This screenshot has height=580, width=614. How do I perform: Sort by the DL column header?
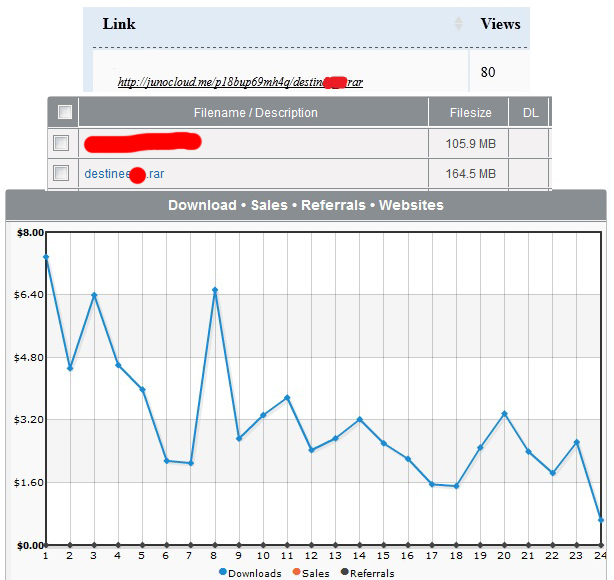tap(531, 113)
